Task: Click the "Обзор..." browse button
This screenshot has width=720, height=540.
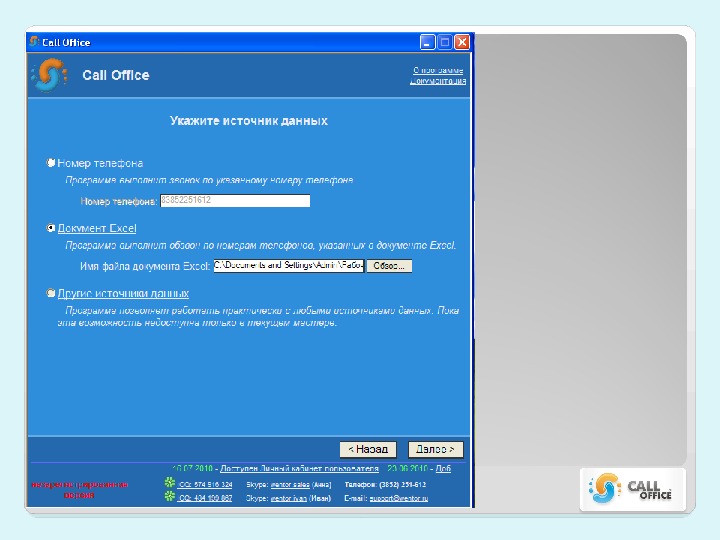Action: [389, 266]
